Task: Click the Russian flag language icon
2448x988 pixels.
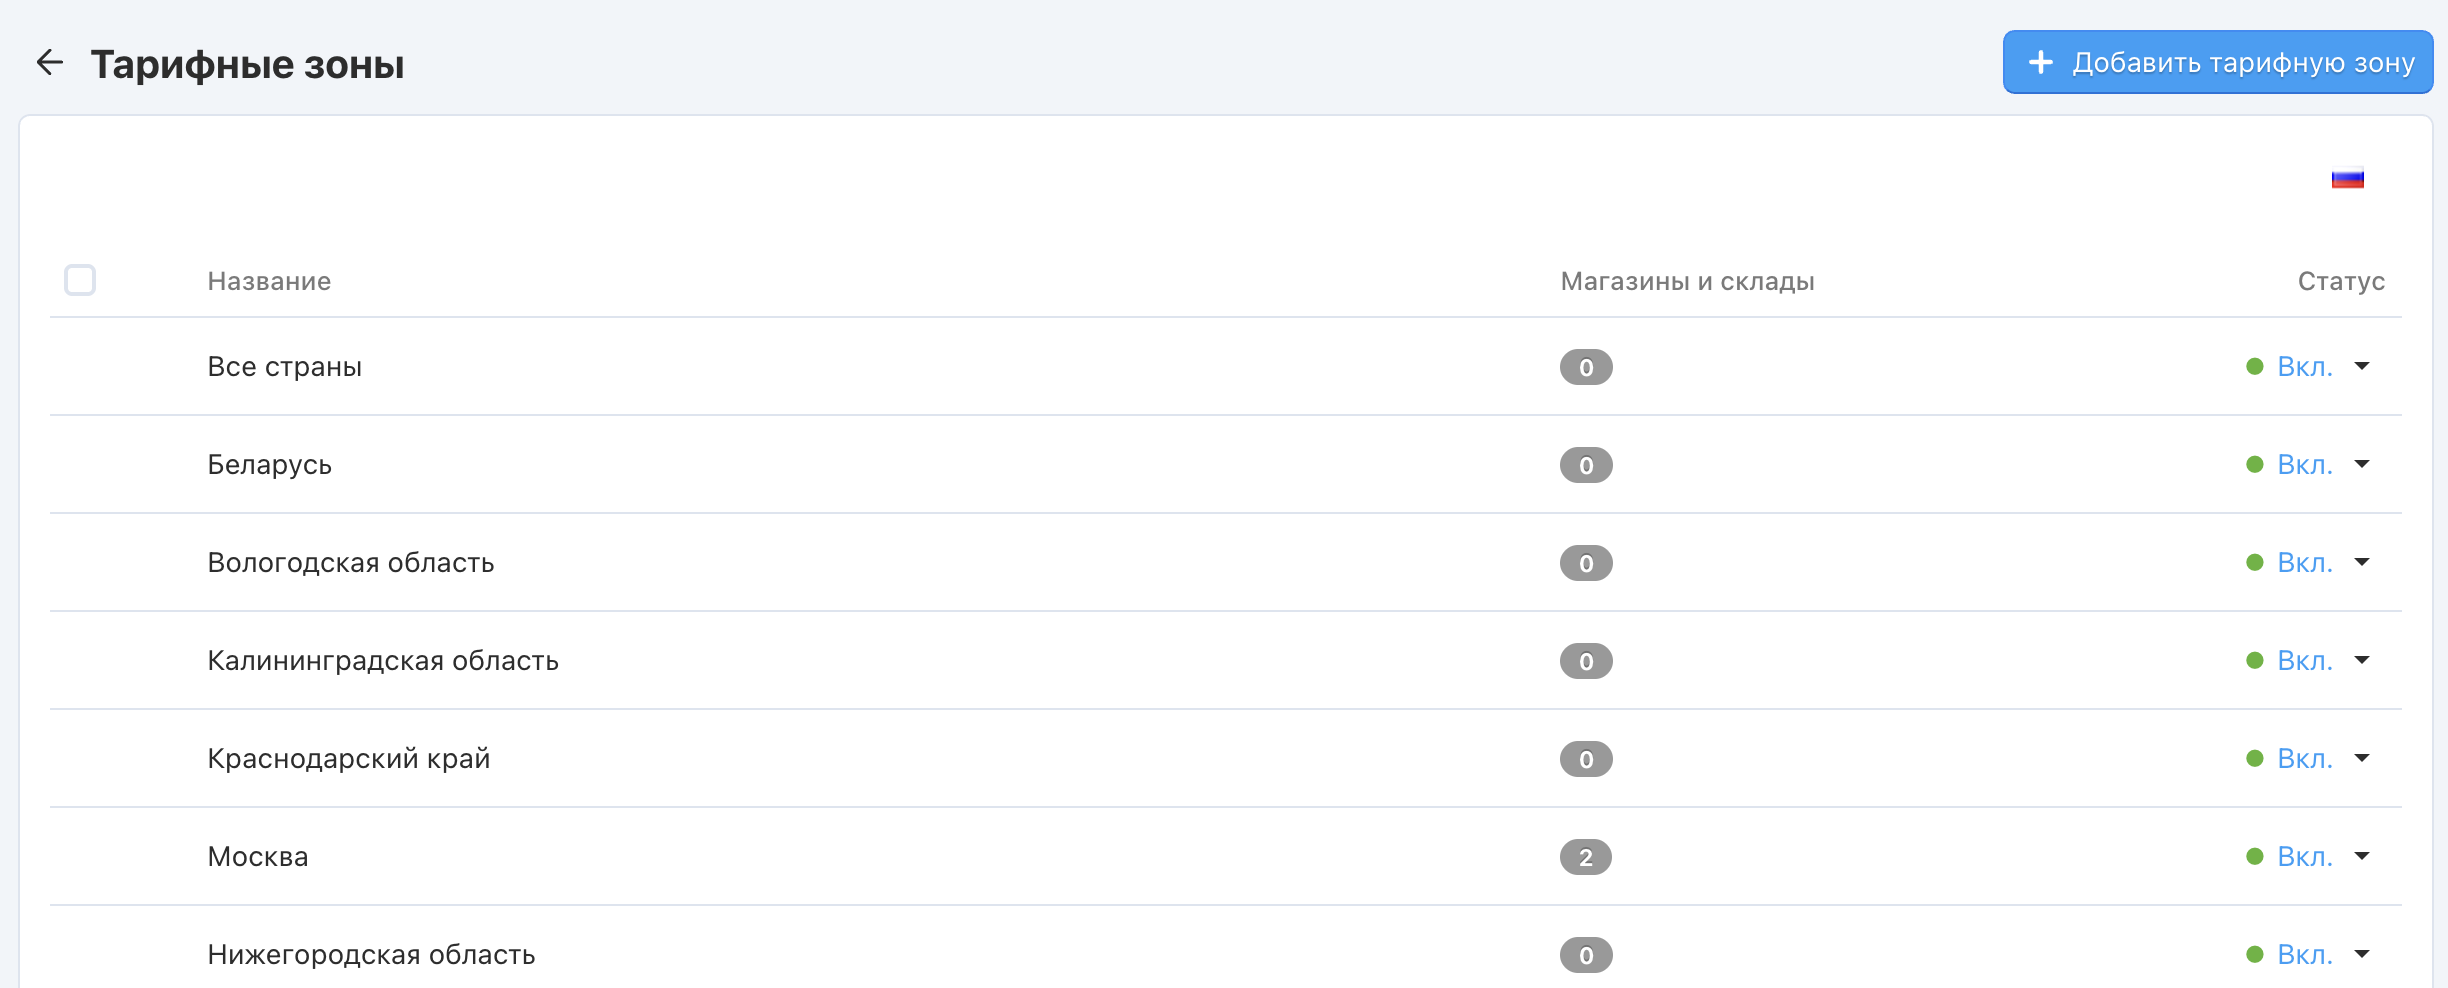Action: 2347,179
